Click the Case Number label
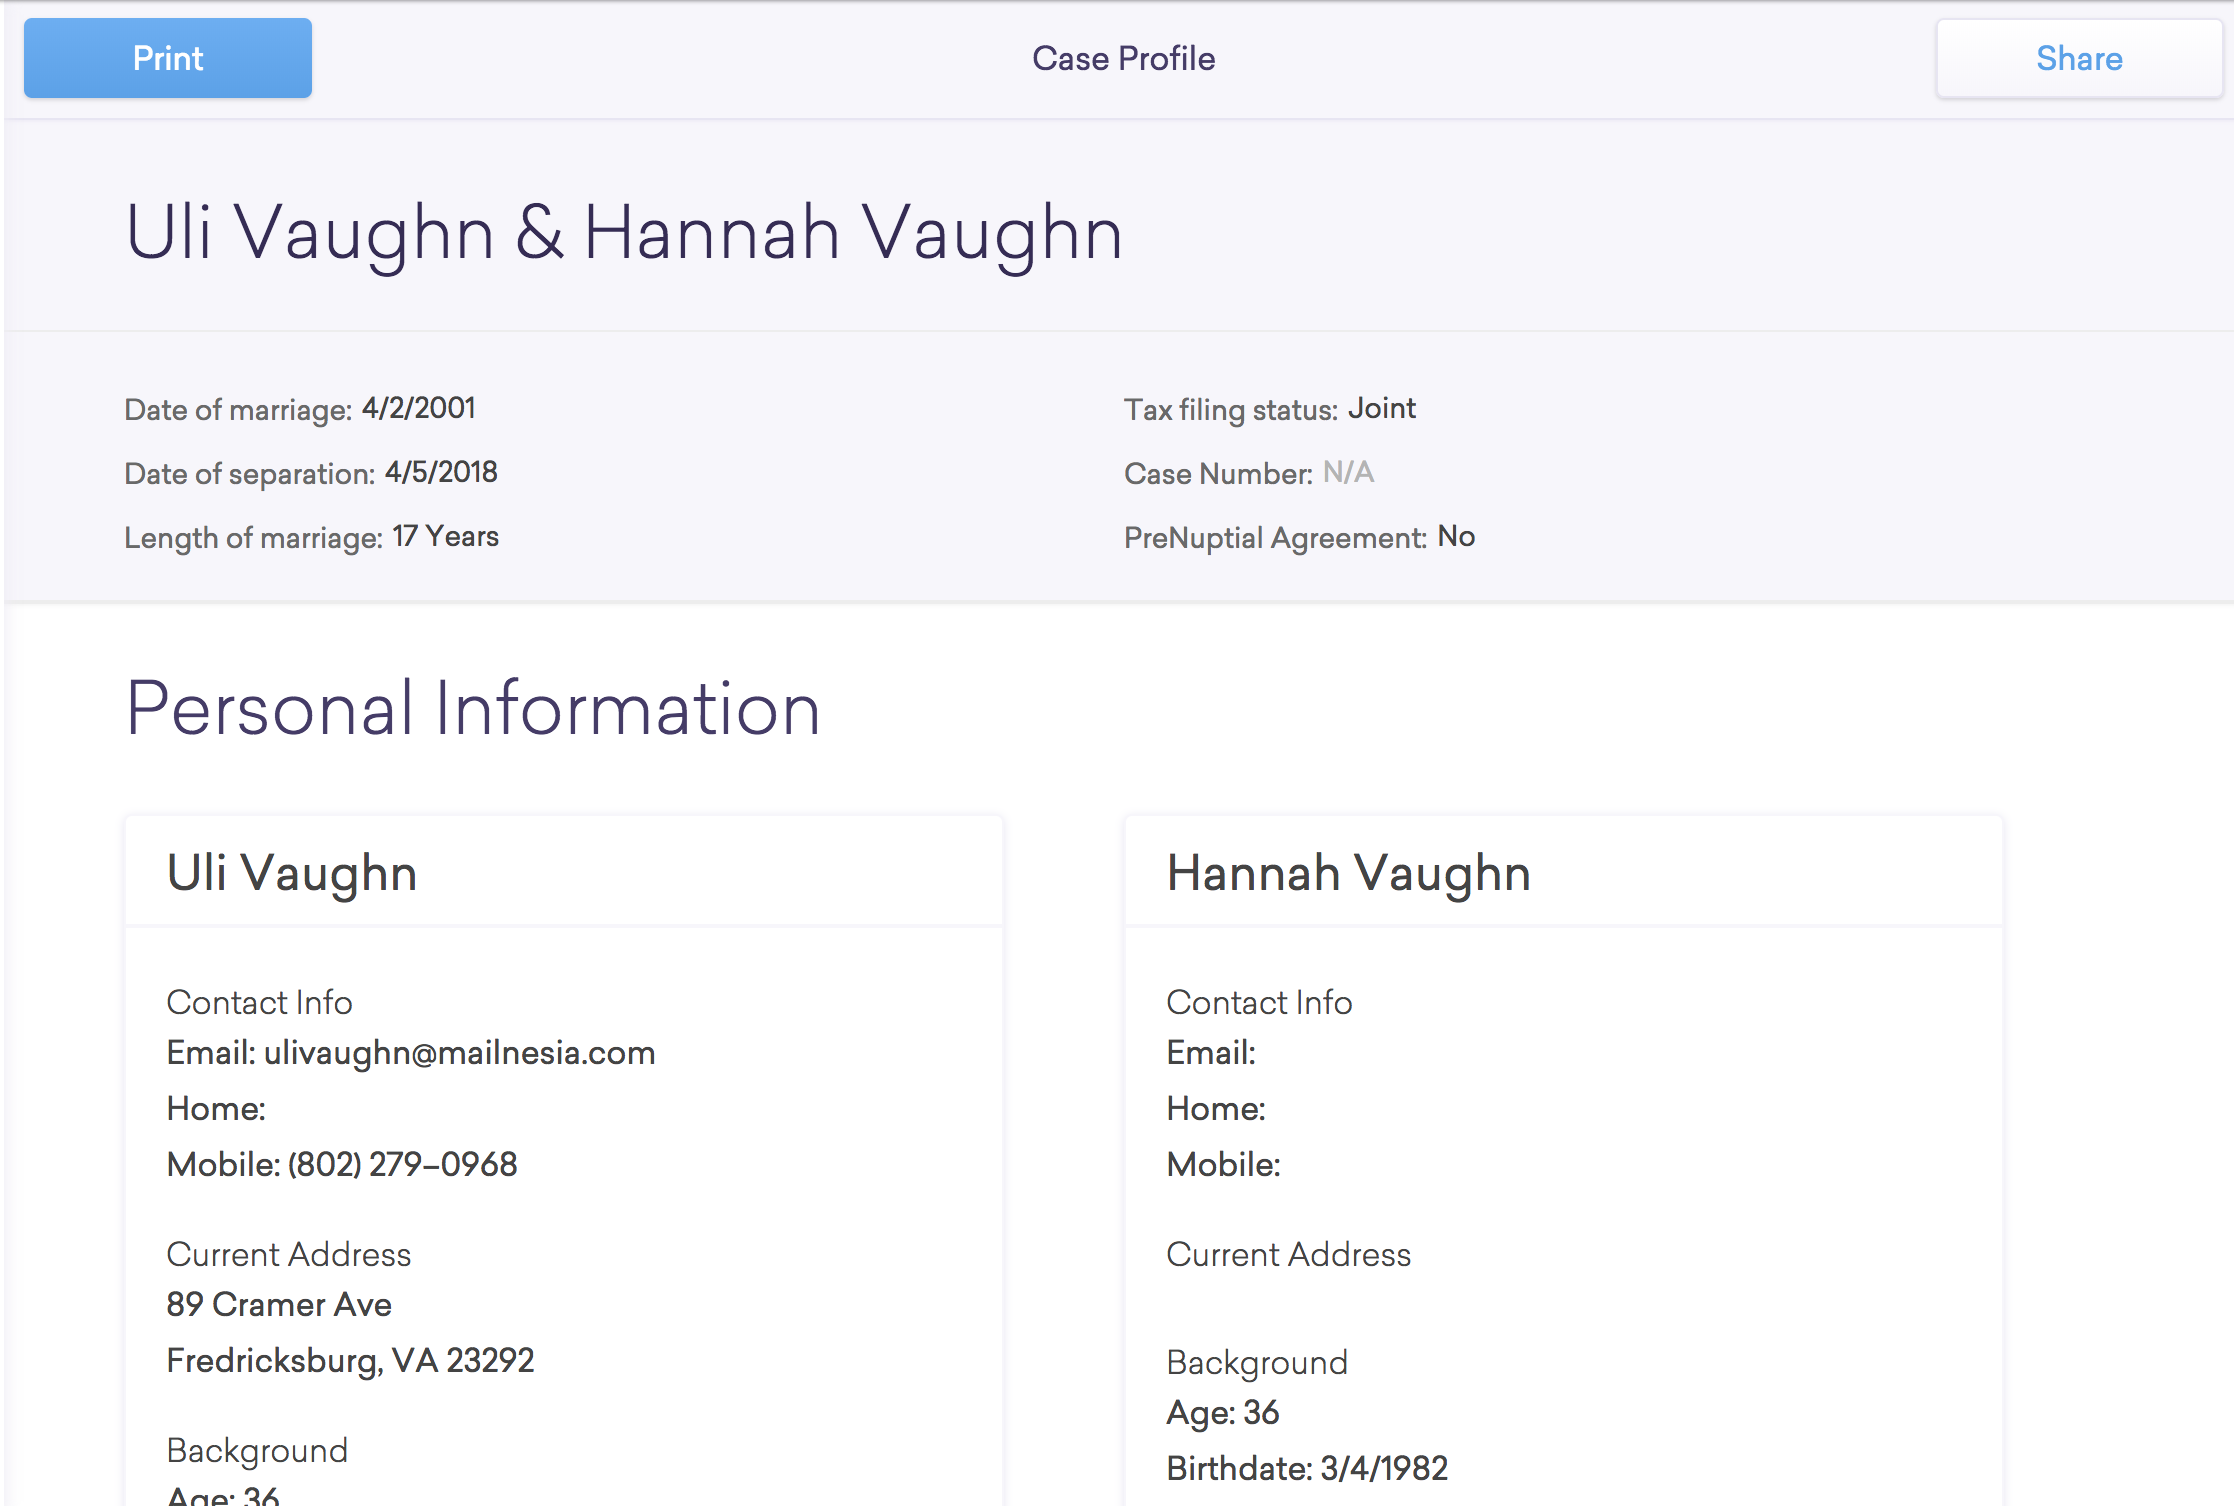This screenshot has height=1506, width=2234. 1218,474
